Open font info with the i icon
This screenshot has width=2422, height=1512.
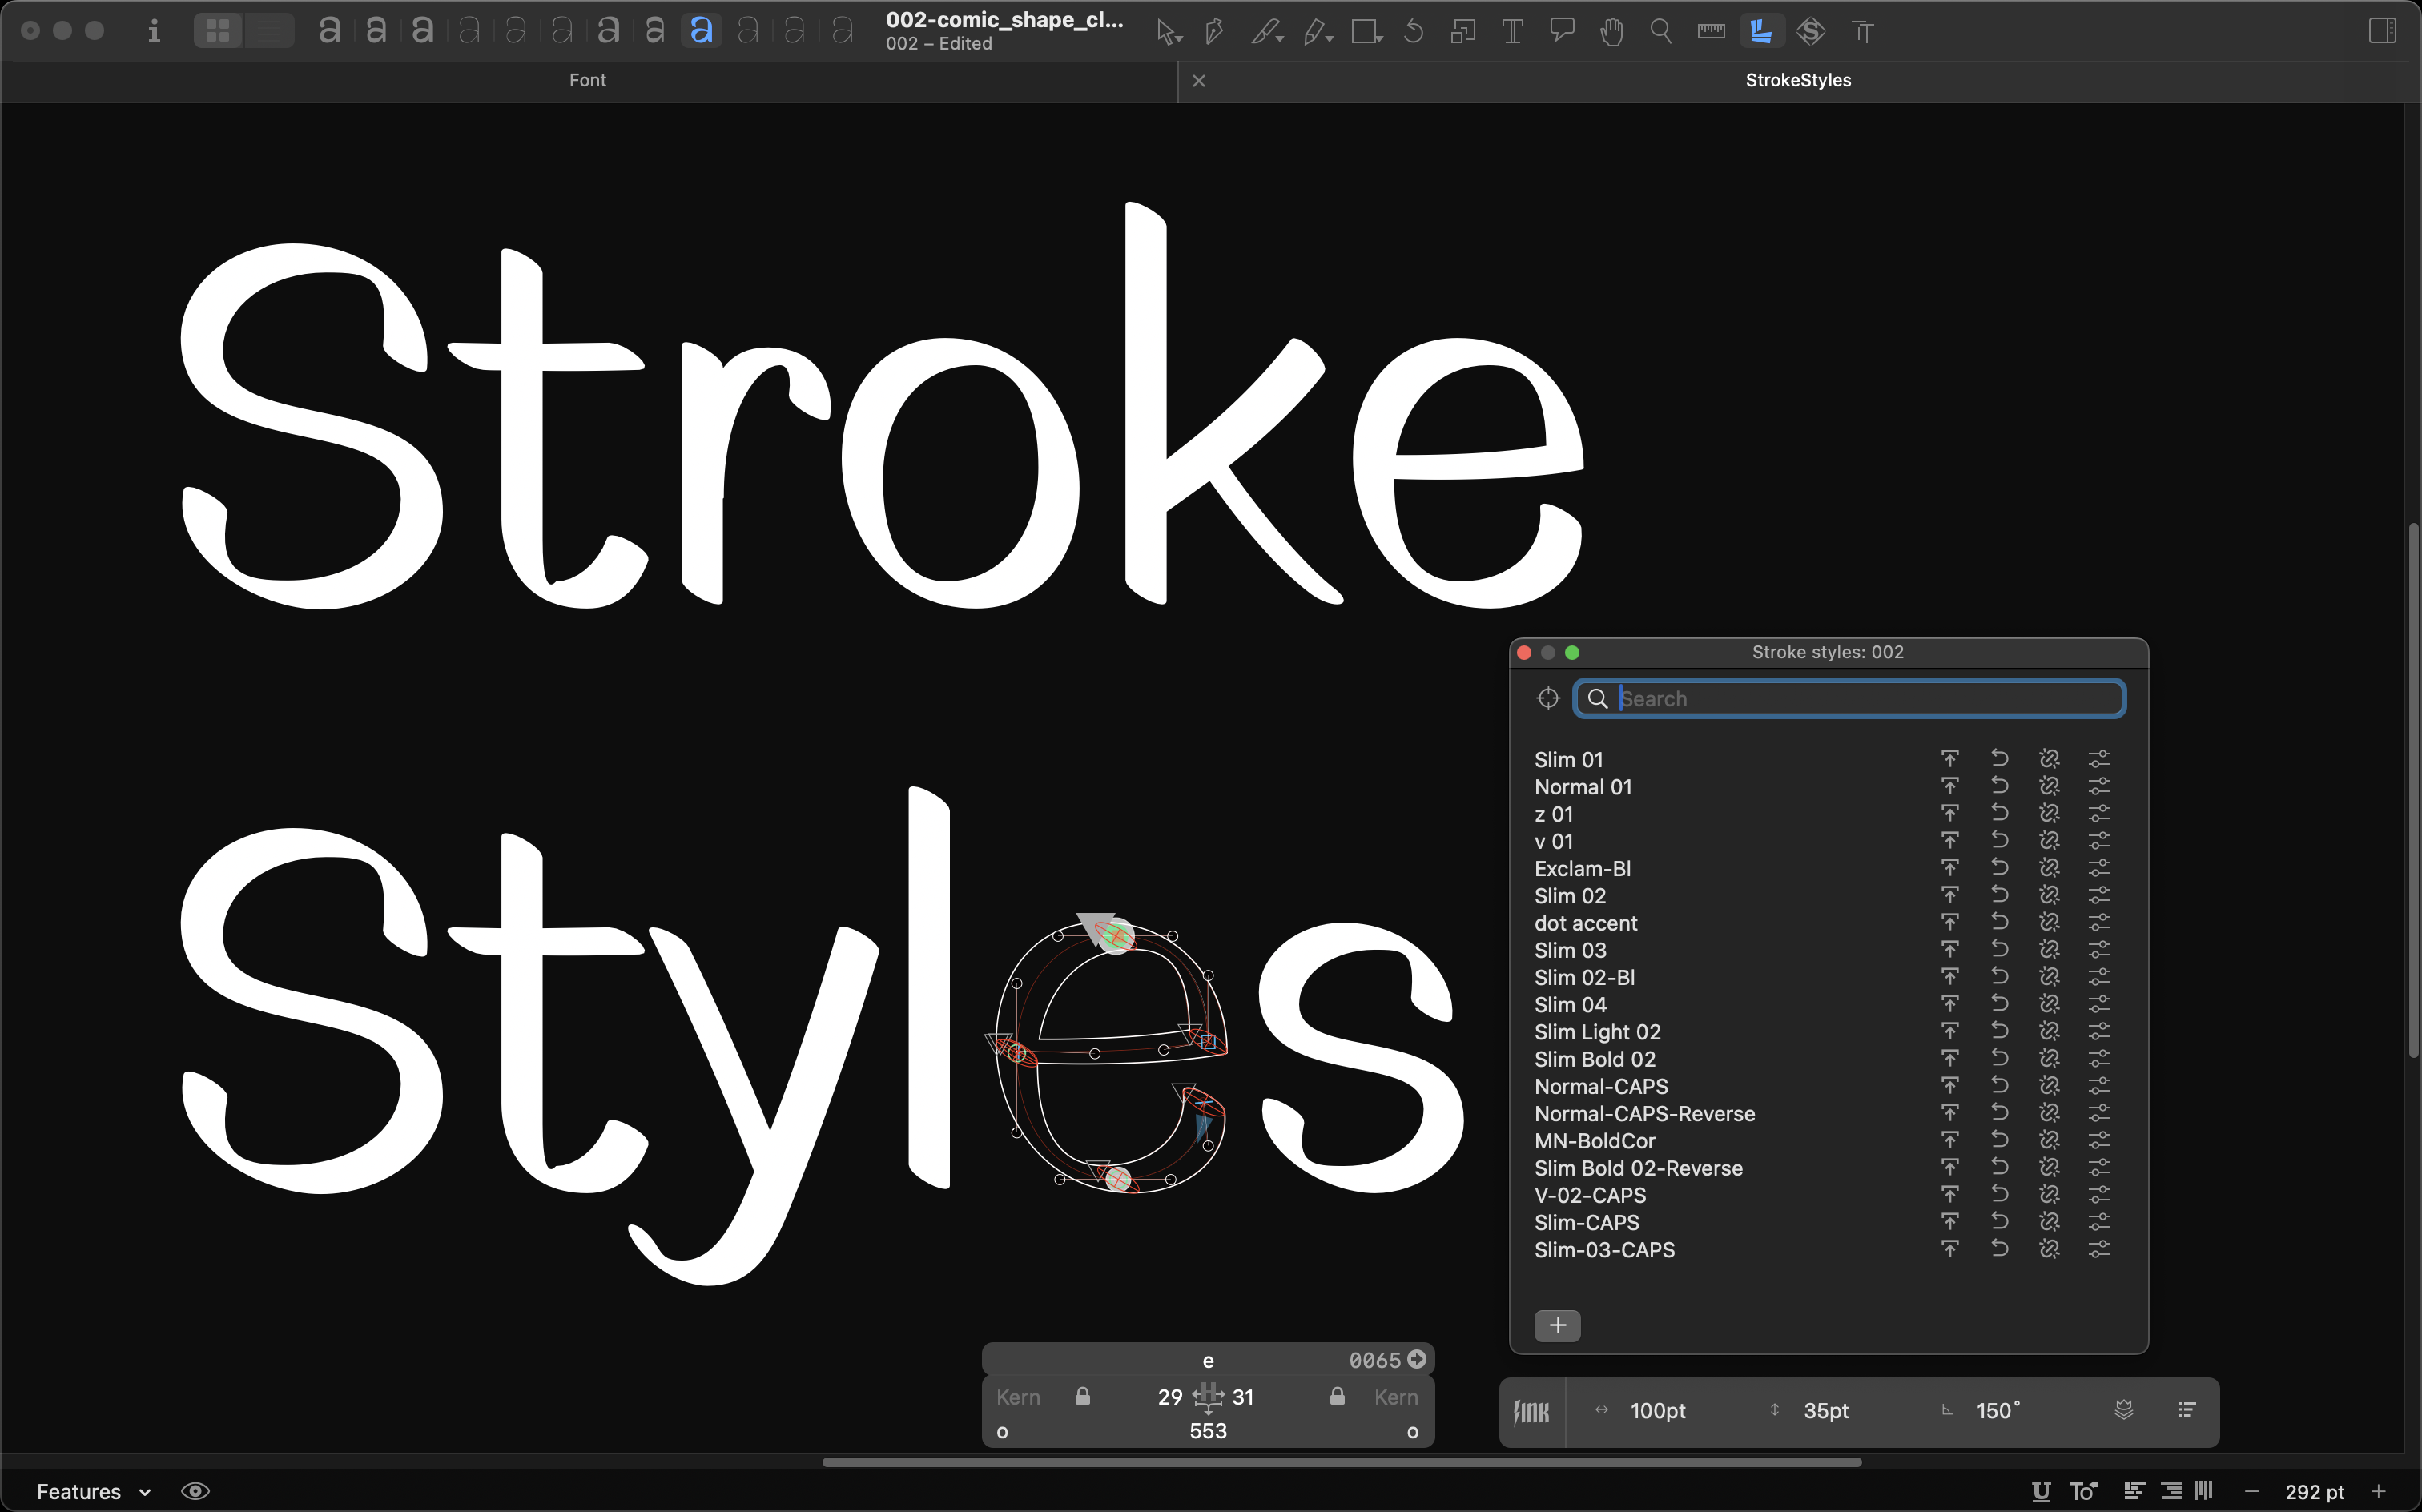pos(153,31)
